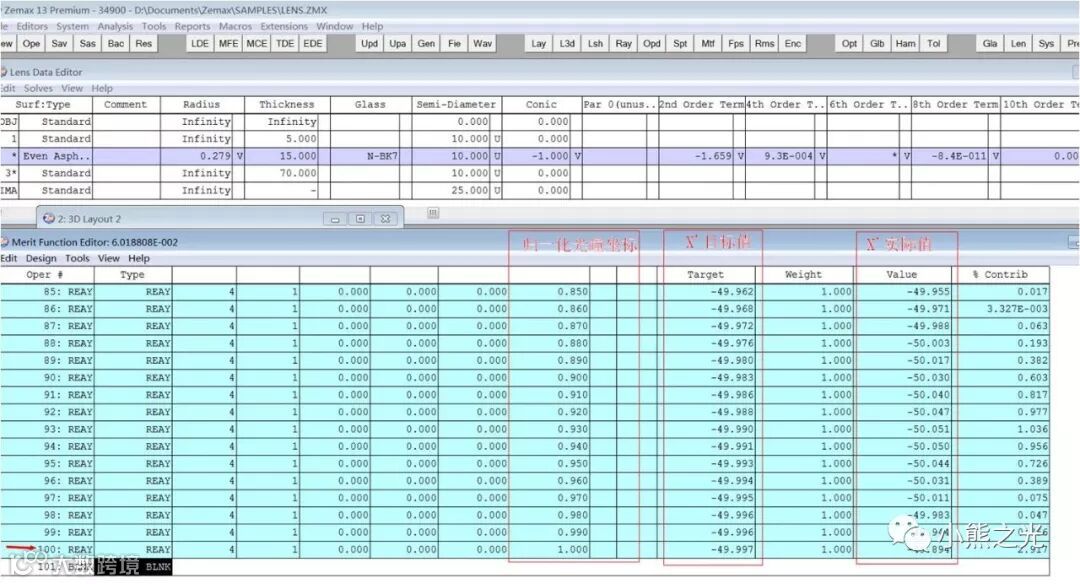The width and height of the screenshot is (1080, 584).
Task: Open the Editors menu in main menu bar
Action: pos(32,26)
